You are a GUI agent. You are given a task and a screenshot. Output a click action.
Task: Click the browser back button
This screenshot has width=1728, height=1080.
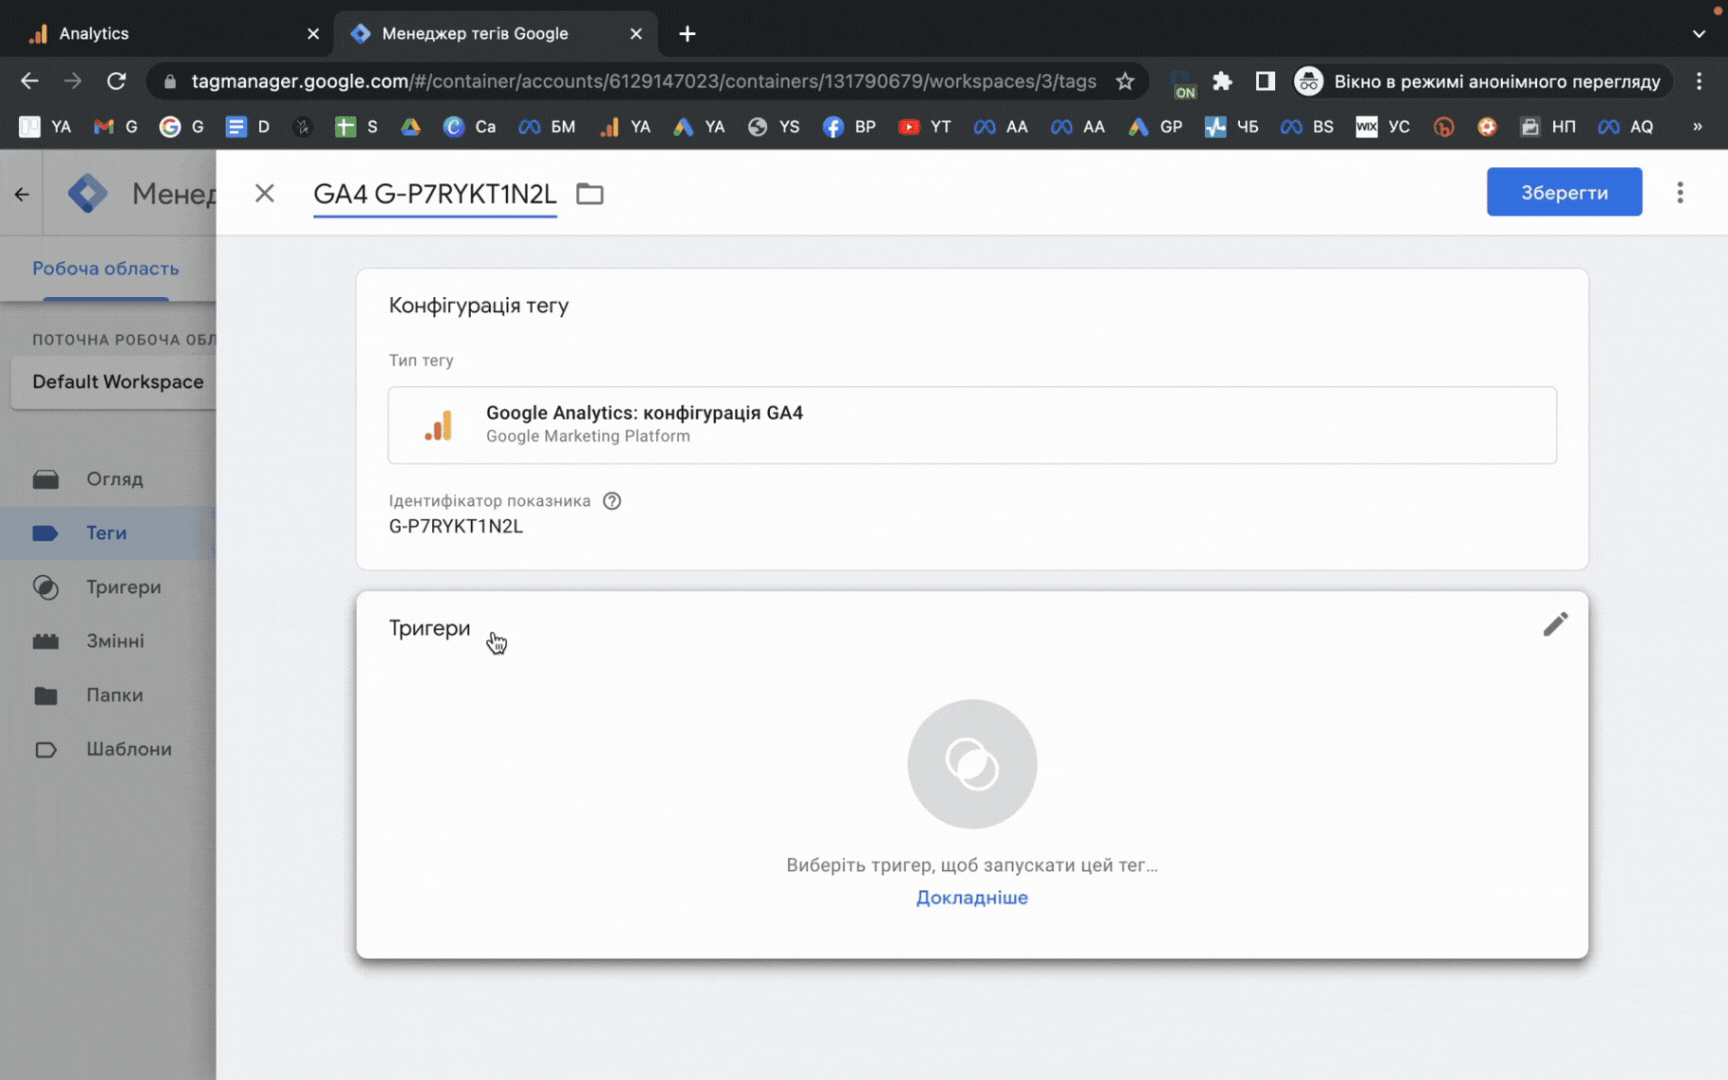[30, 81]
